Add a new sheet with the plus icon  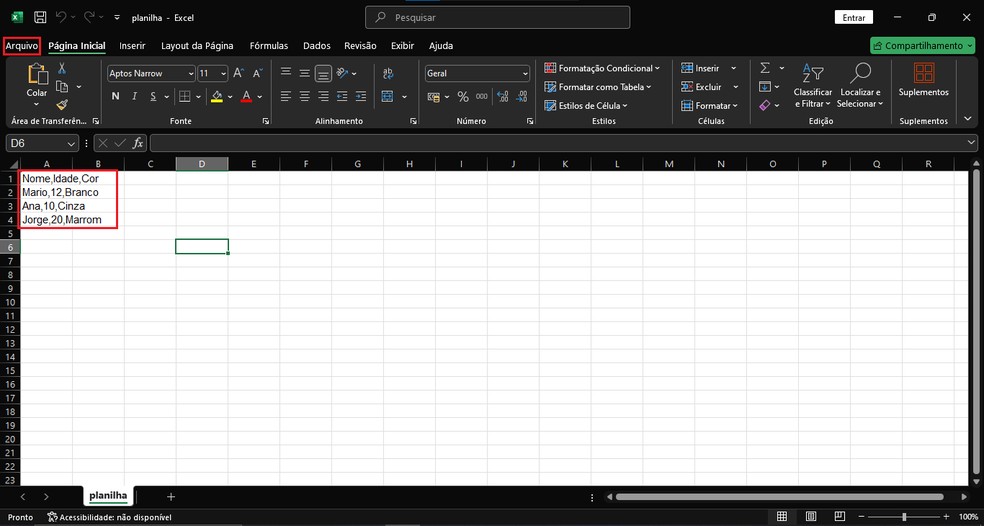coord(171,496)
